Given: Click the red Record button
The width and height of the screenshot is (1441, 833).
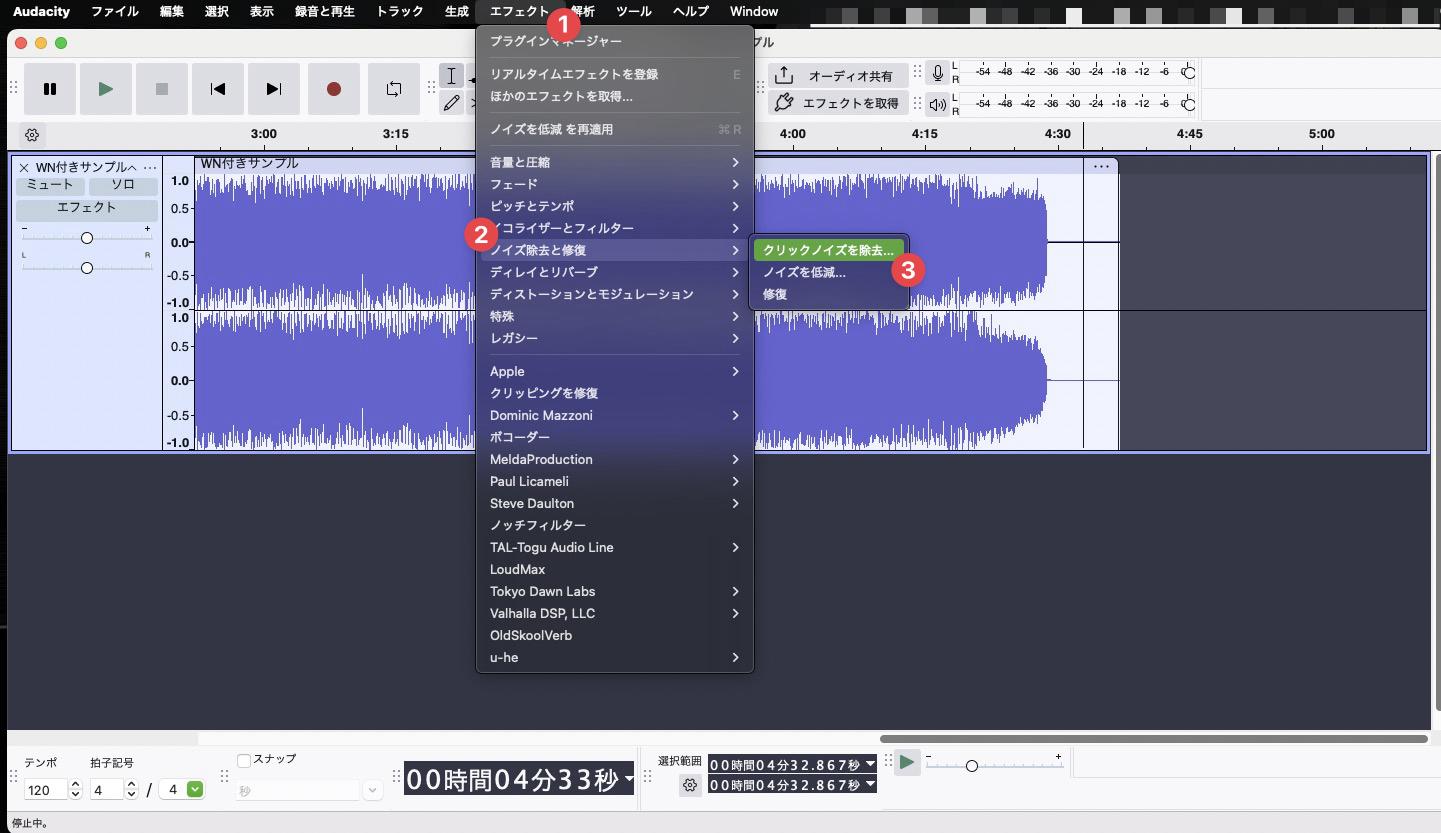Looking at the screenshot, I should [x=334, y=89].
